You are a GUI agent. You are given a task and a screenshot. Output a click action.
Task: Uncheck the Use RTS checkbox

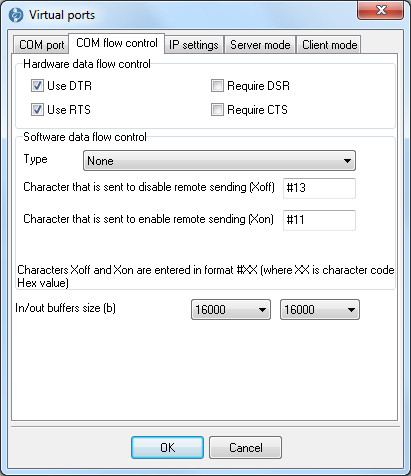pyautogui.click(x=37, y=110)
